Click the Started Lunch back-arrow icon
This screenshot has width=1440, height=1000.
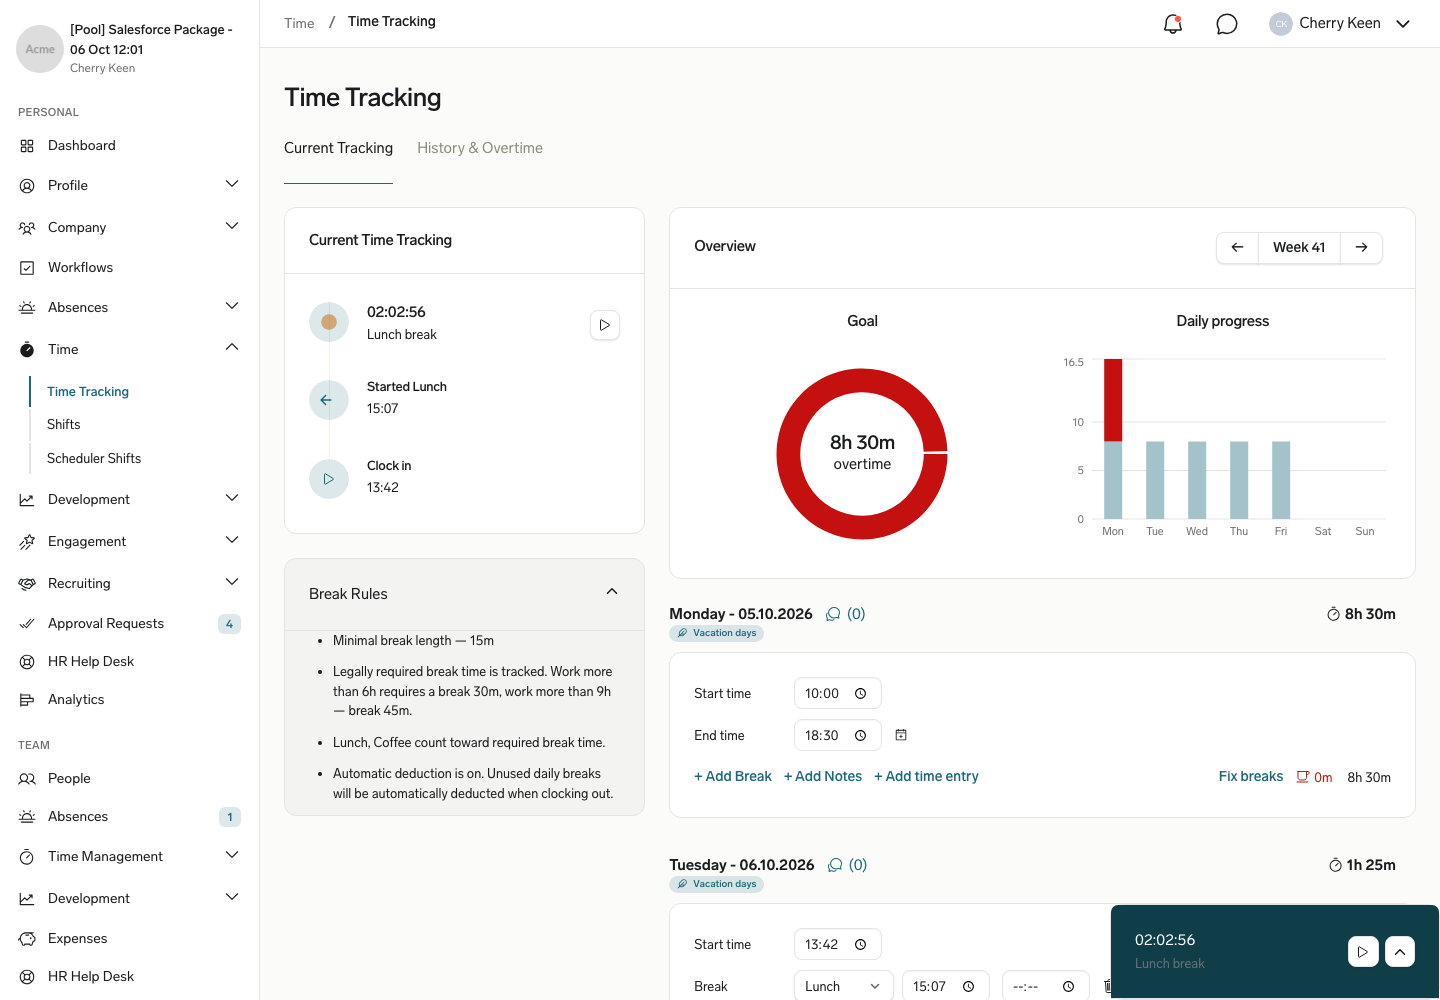[328, 400]
